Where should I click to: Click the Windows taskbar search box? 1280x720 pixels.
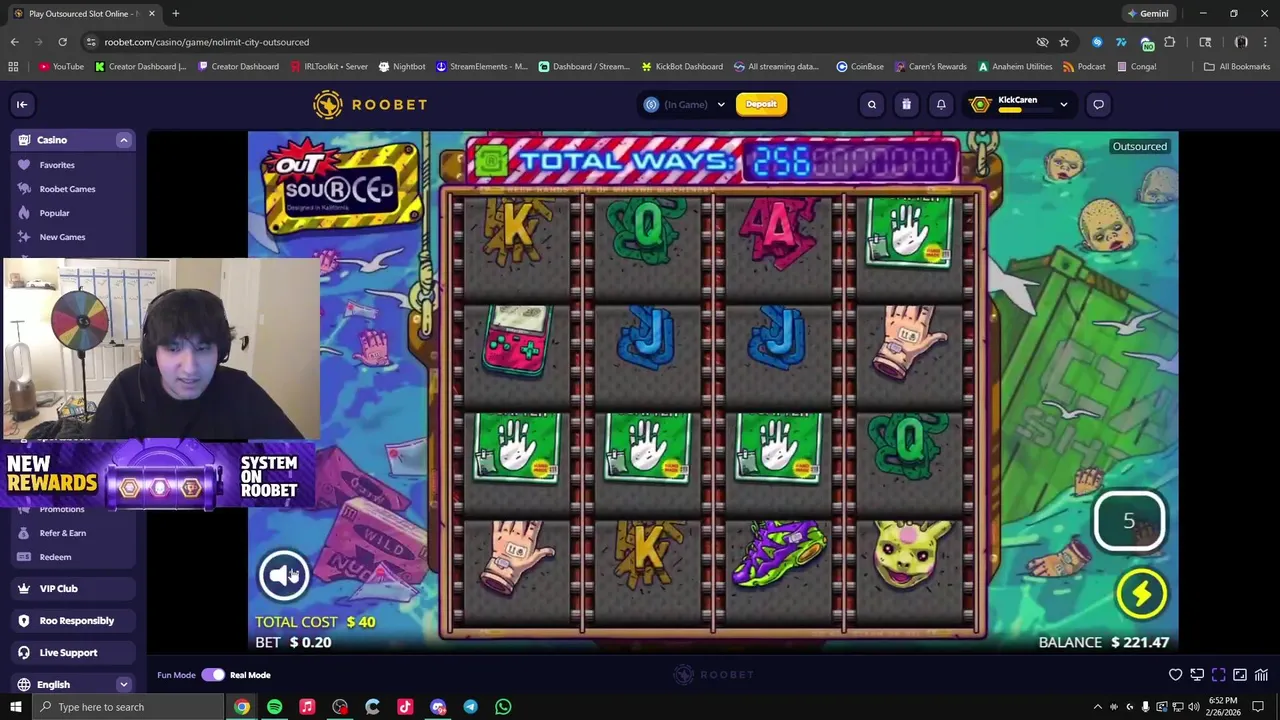(127, 707)
